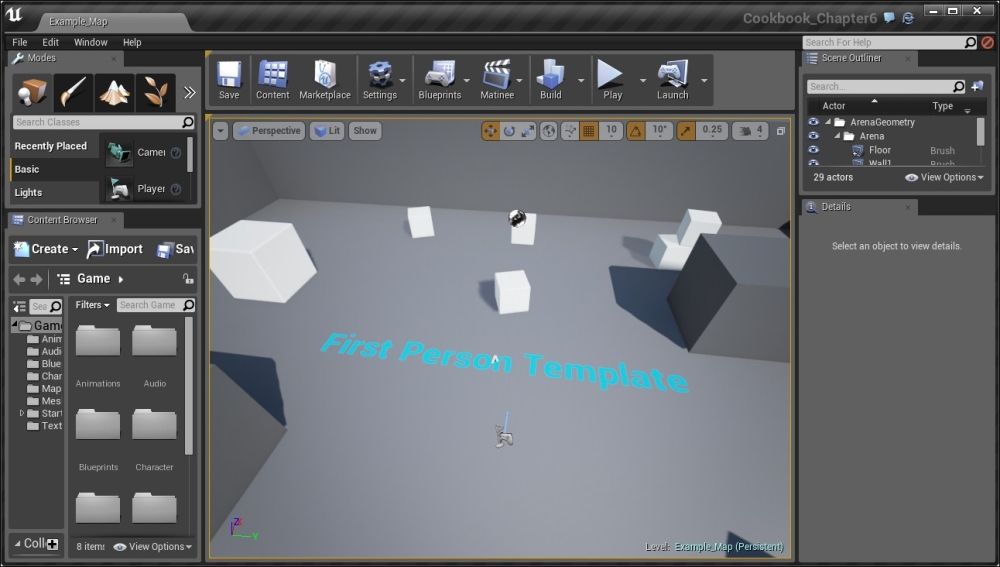1000x567 pixels.
Task: Open Launch options dropdown arrow
Action: click(x=704, y=80)
